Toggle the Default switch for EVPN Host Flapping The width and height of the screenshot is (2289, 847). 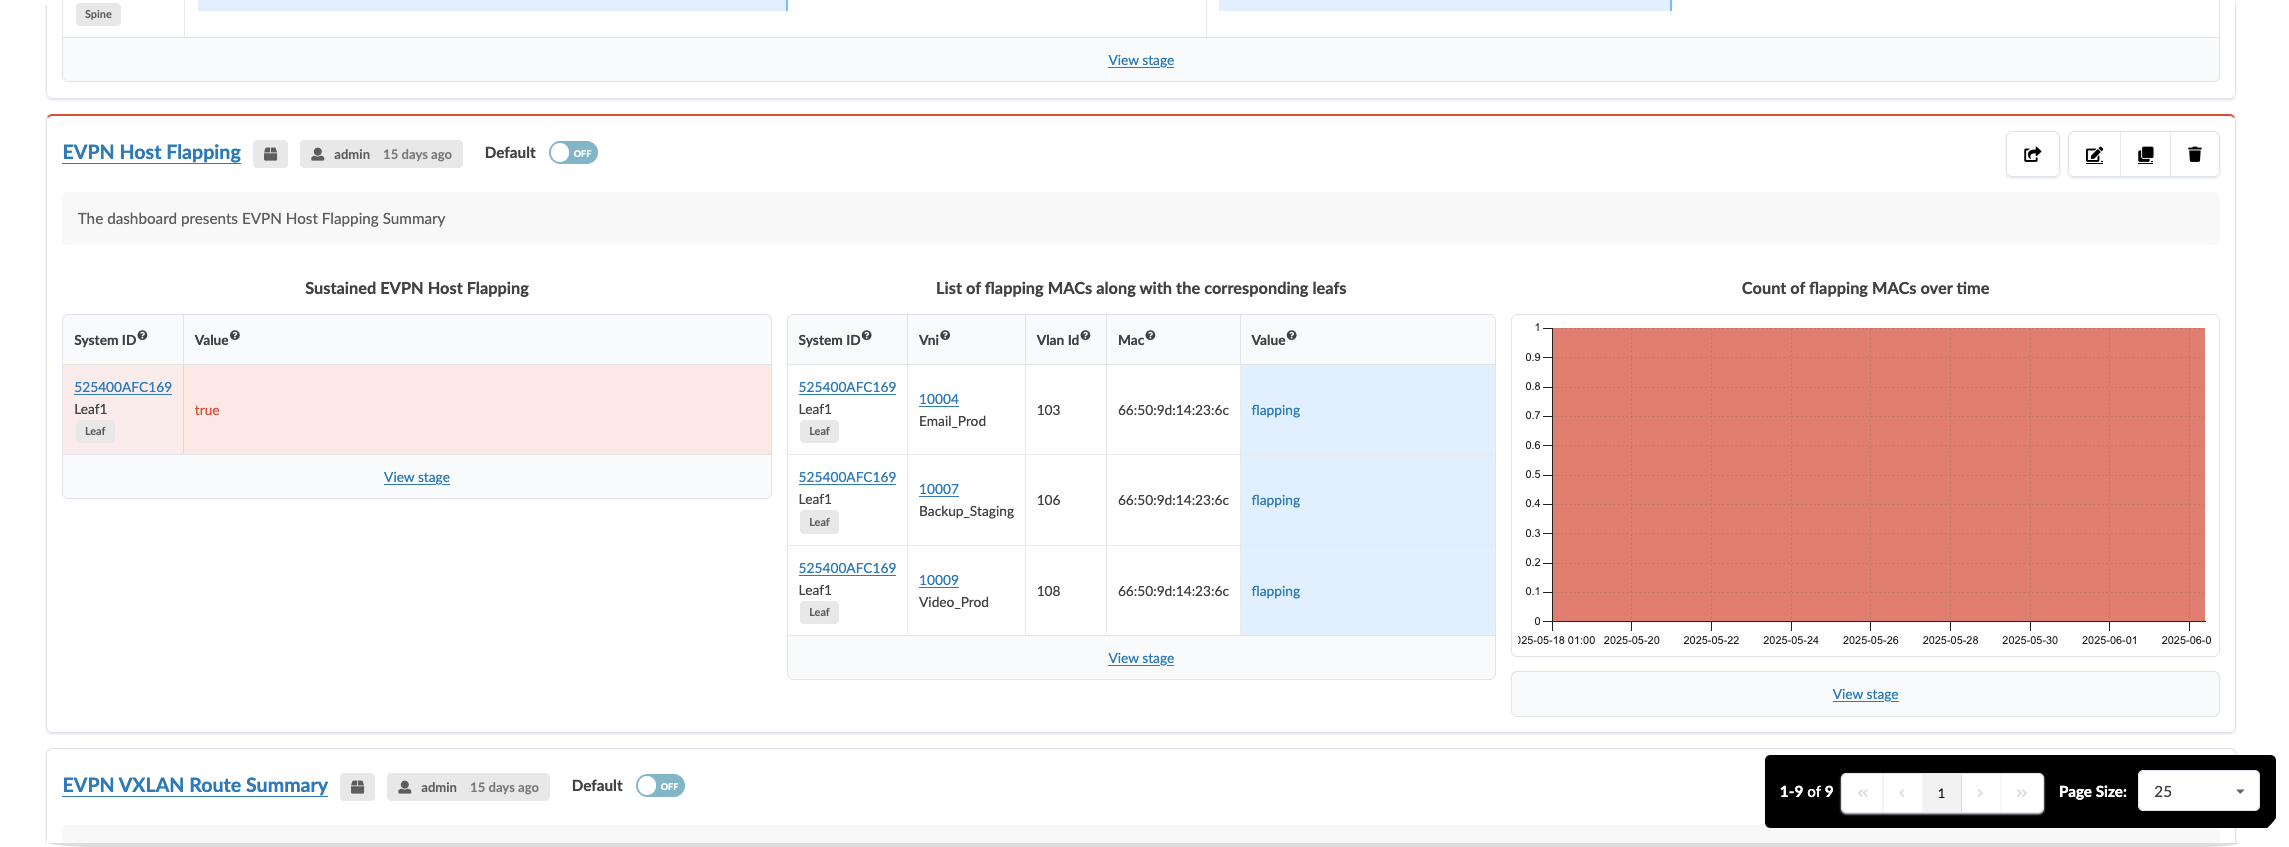pos(573,153)
